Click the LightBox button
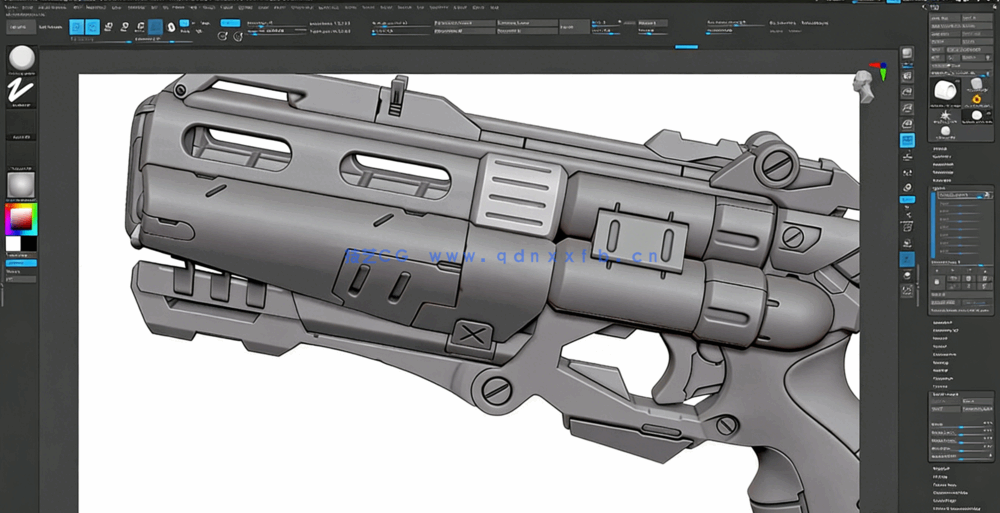The image size is (1000, 513). [x=21, y=28]
